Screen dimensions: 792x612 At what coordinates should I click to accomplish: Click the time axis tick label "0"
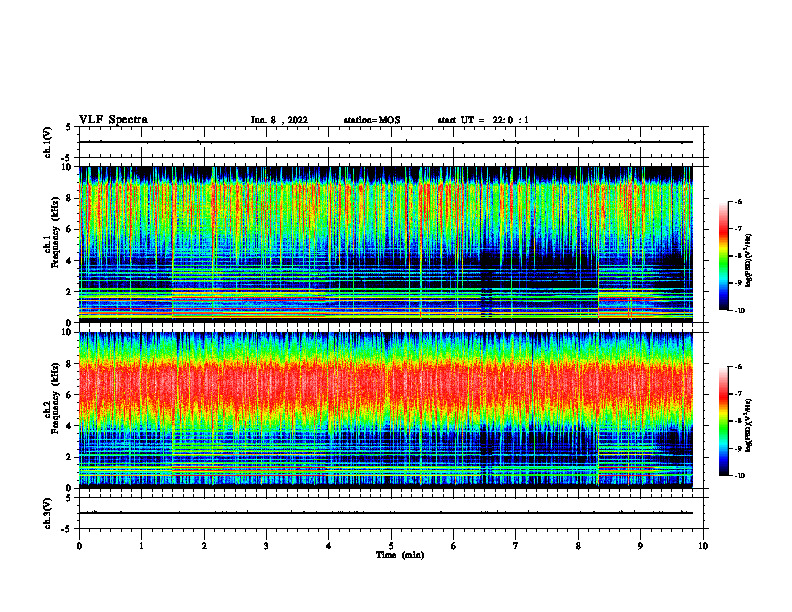(79, 546)
